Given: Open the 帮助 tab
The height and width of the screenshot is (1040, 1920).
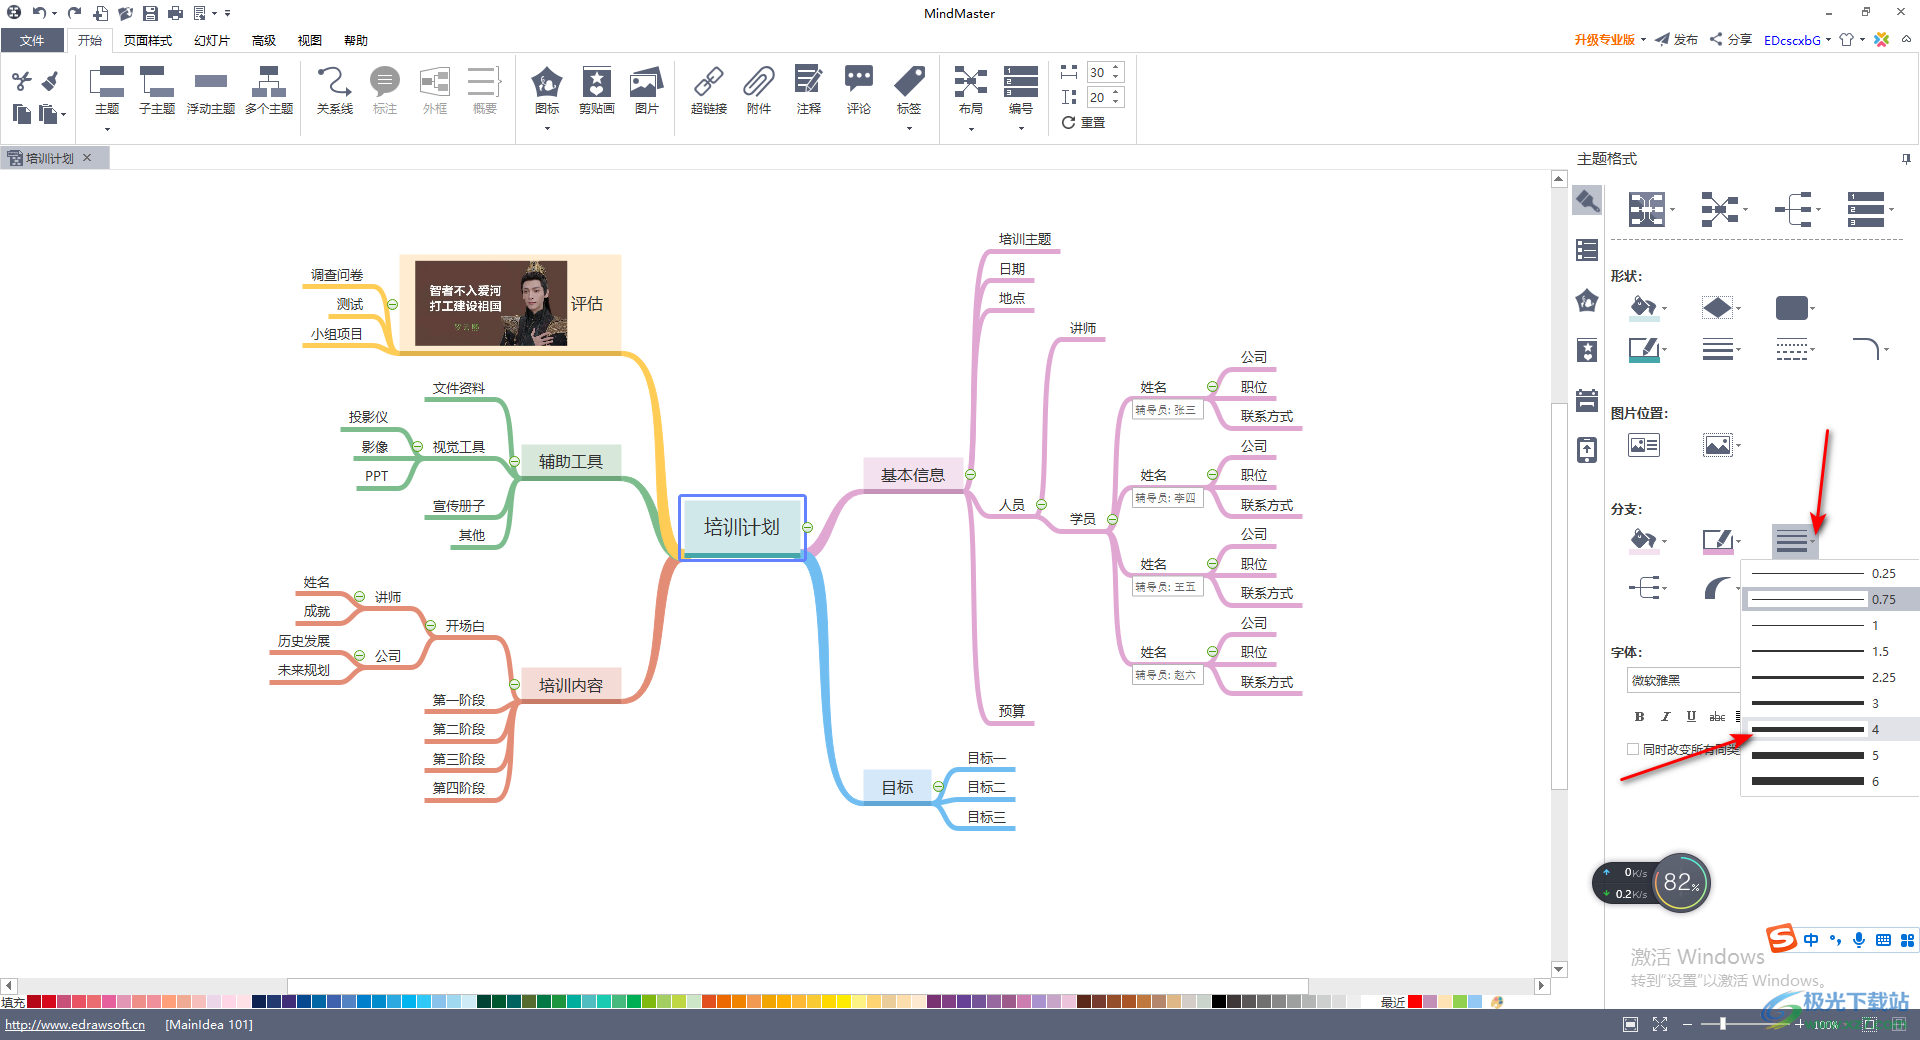Looking at the screenshot, I should click(356, 40).
